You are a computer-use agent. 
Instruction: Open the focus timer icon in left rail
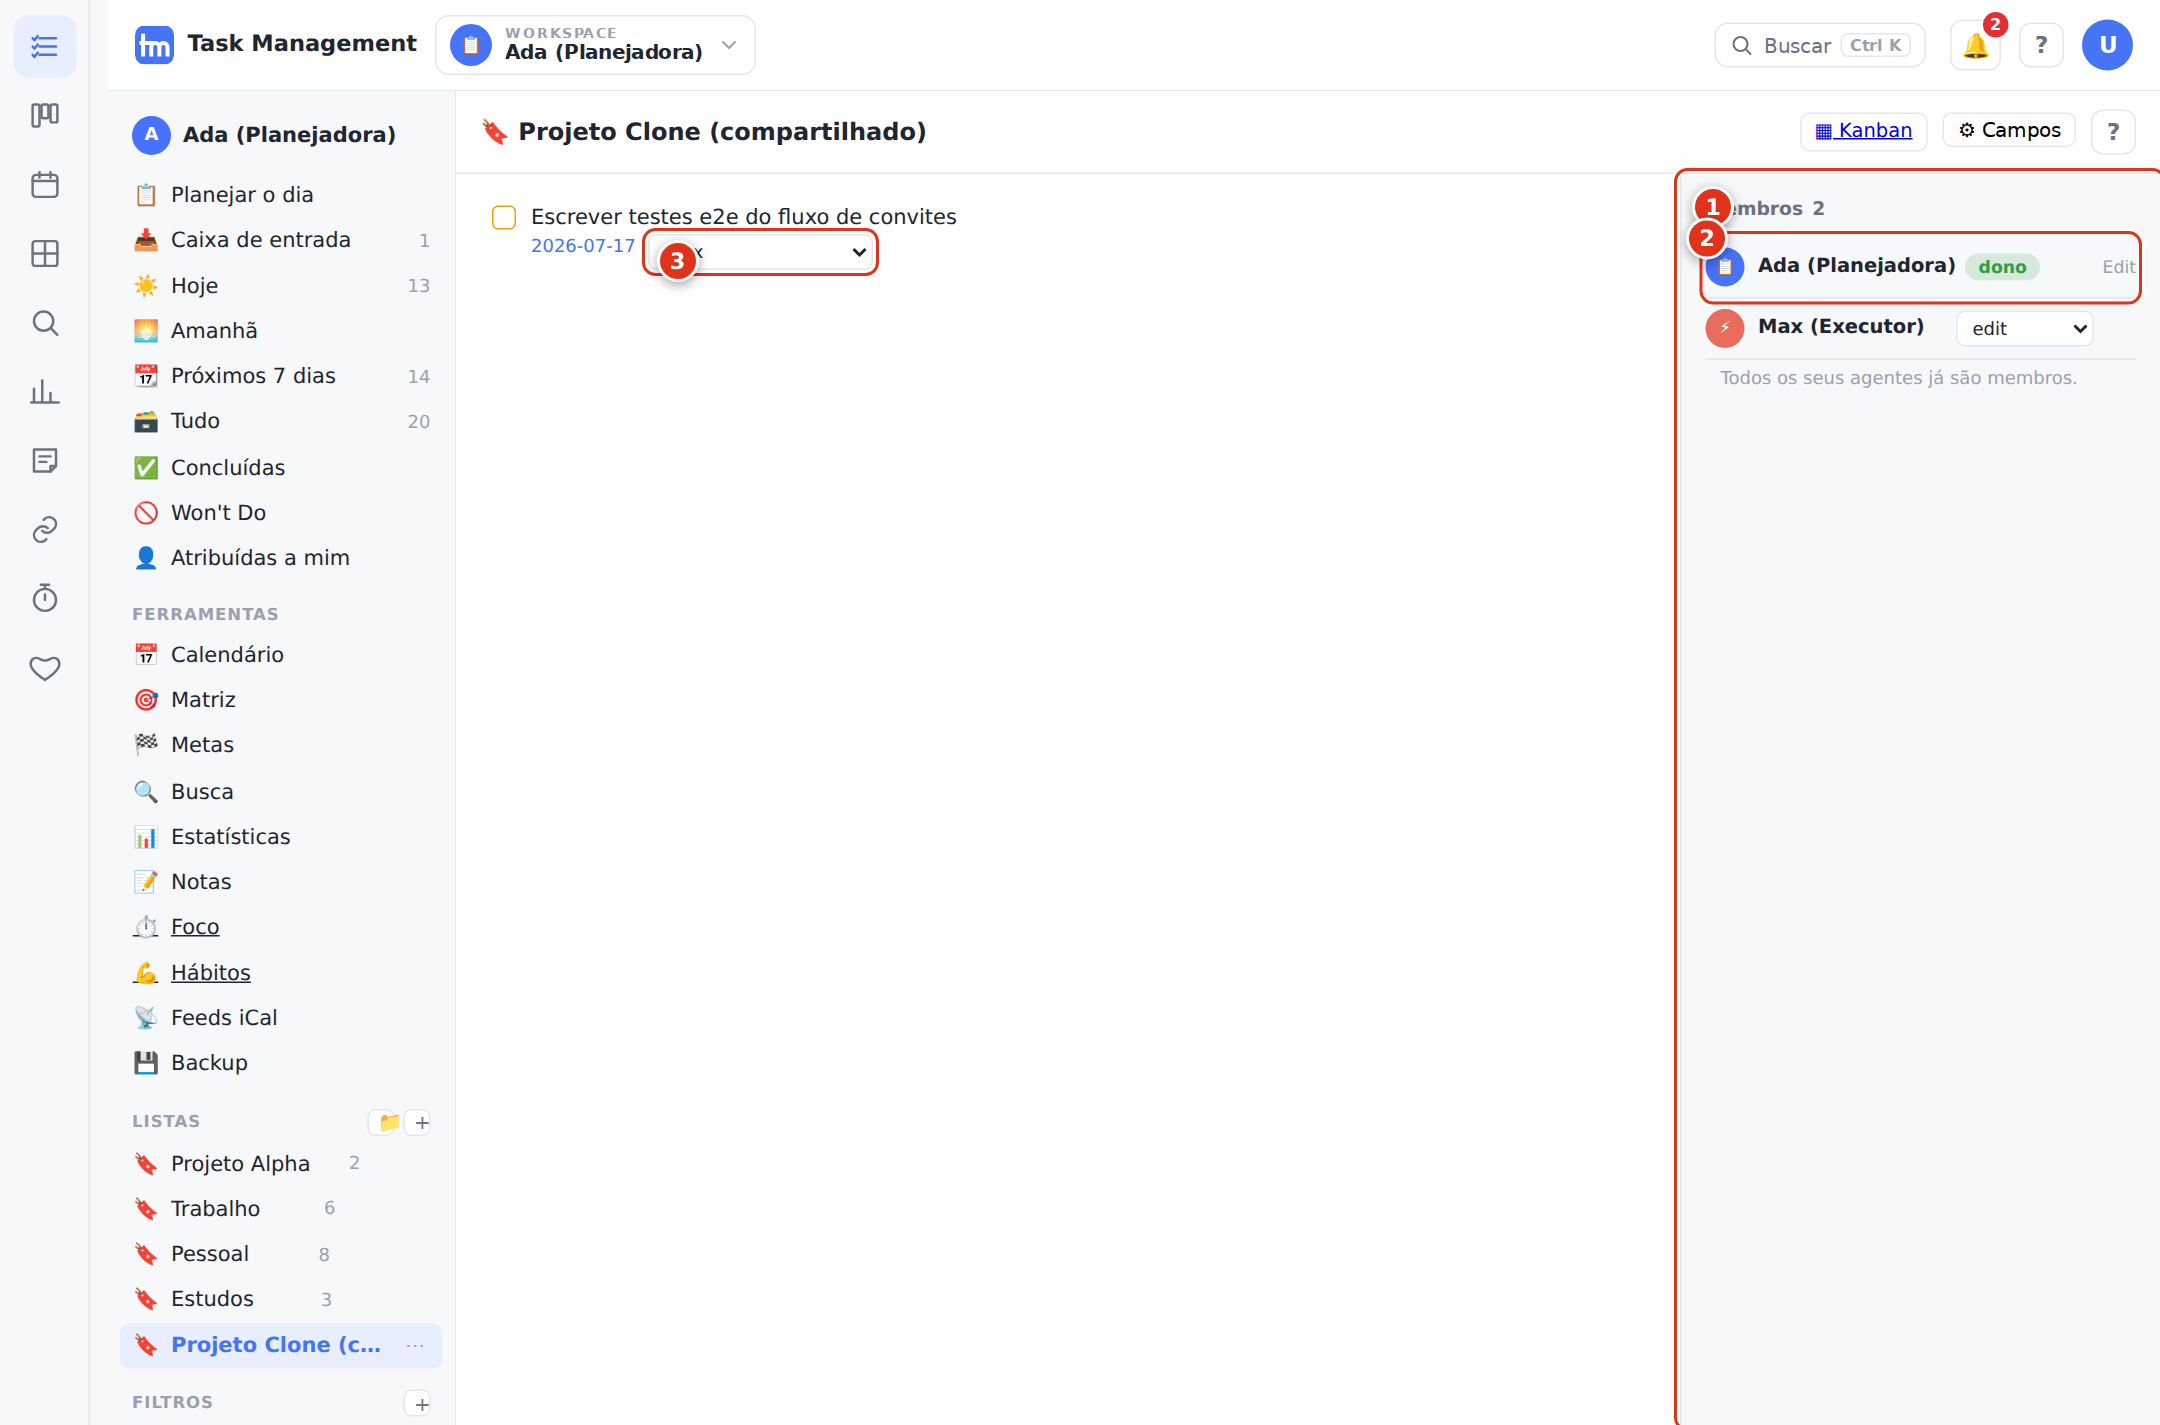tap(45, 598)
